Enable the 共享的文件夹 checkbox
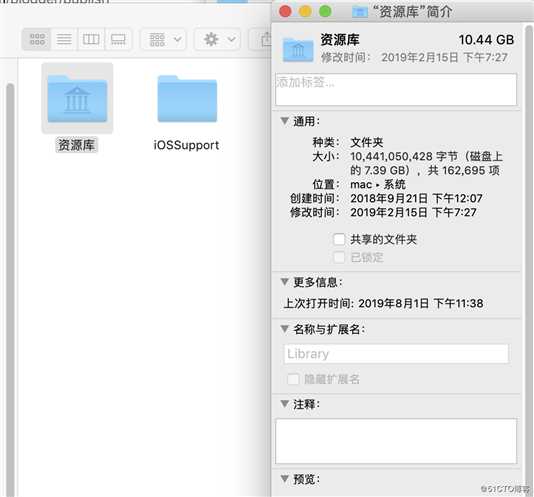This screenshot has width=534, height=497. [339, 239]
